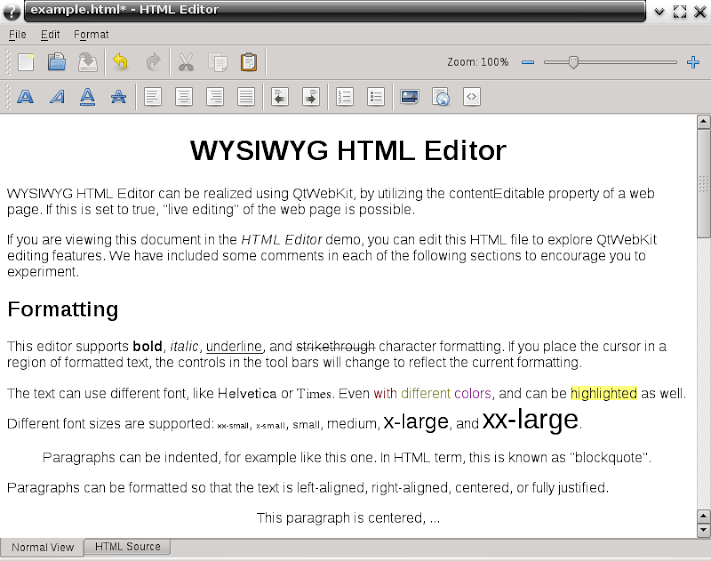Toggle underline text formatting
The width and height of the screenshot is (711, 561).
pyautogui.click(x=88, y=97)
